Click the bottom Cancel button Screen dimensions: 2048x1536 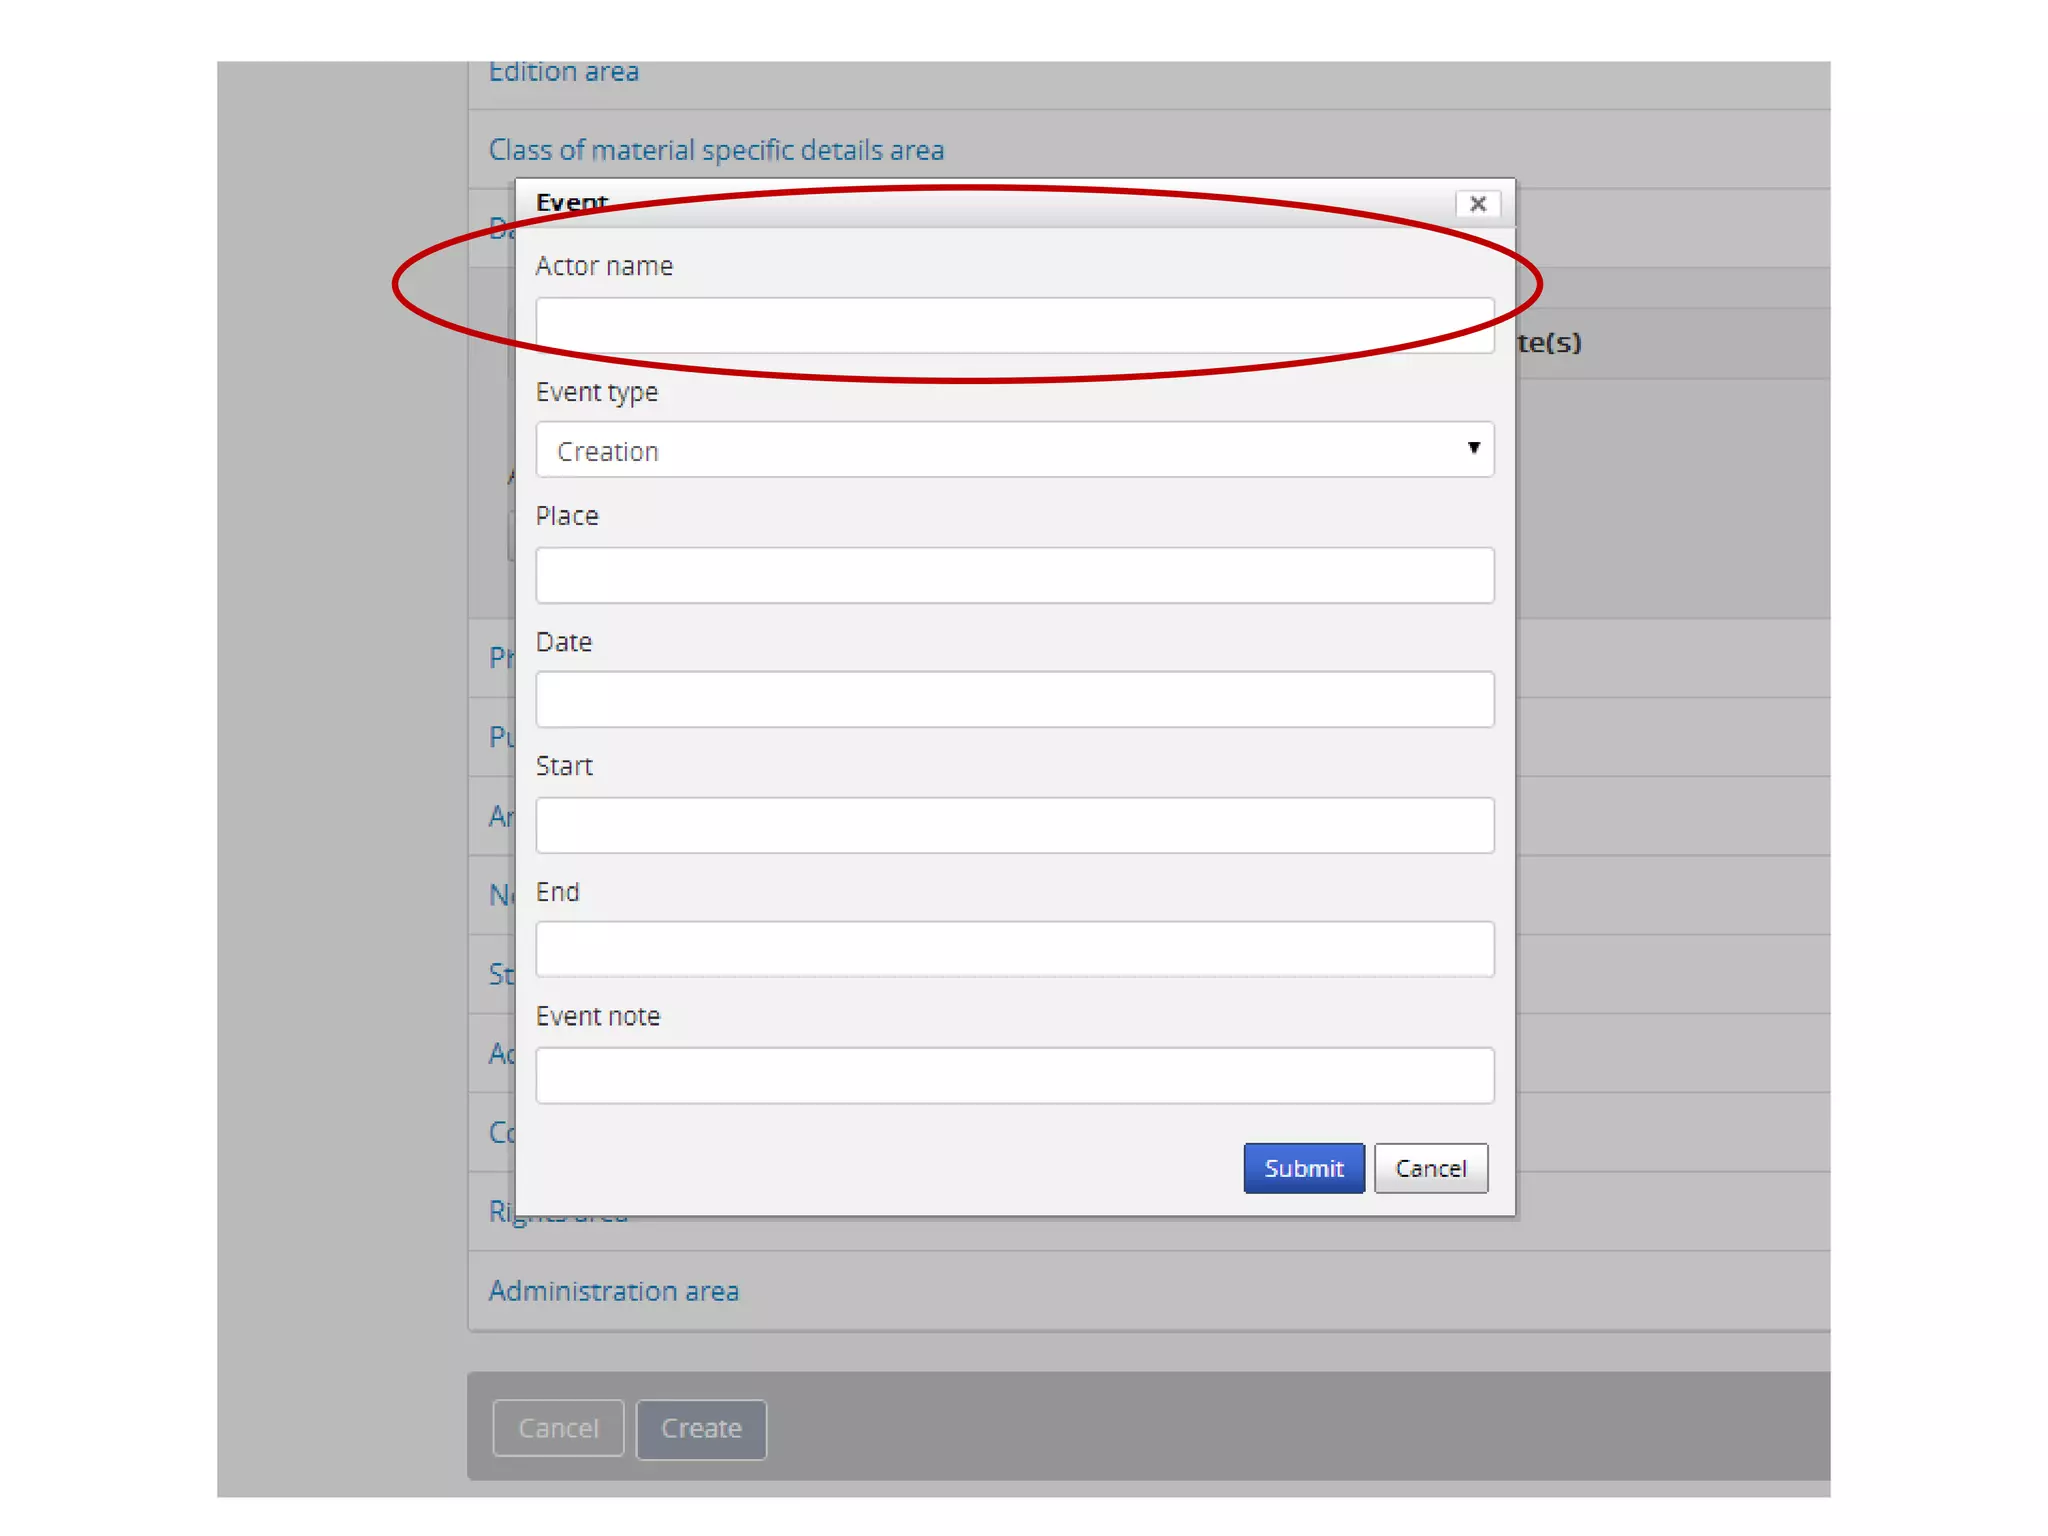click(x=558, y=1429)
